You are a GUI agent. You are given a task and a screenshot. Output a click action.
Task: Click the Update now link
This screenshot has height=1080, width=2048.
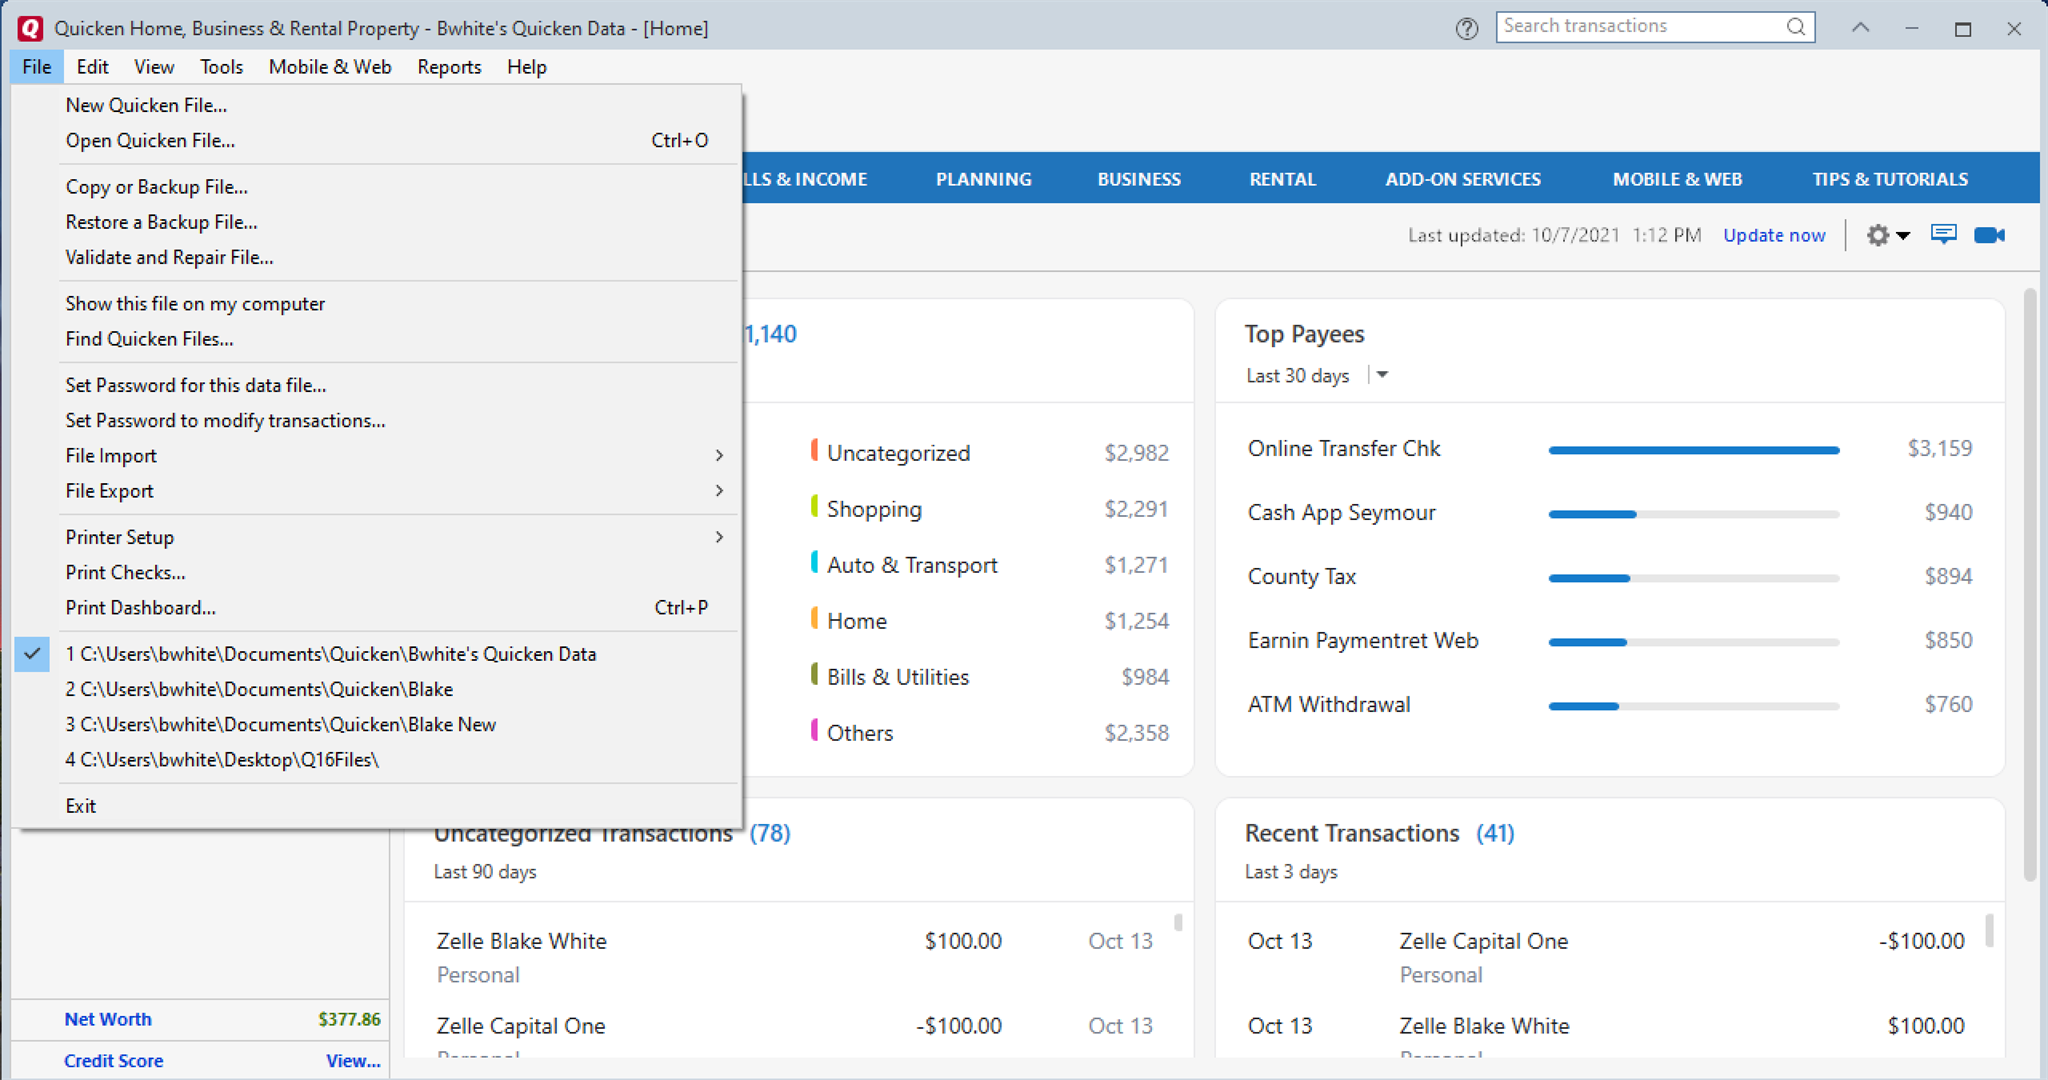(x=1773, y=235)
